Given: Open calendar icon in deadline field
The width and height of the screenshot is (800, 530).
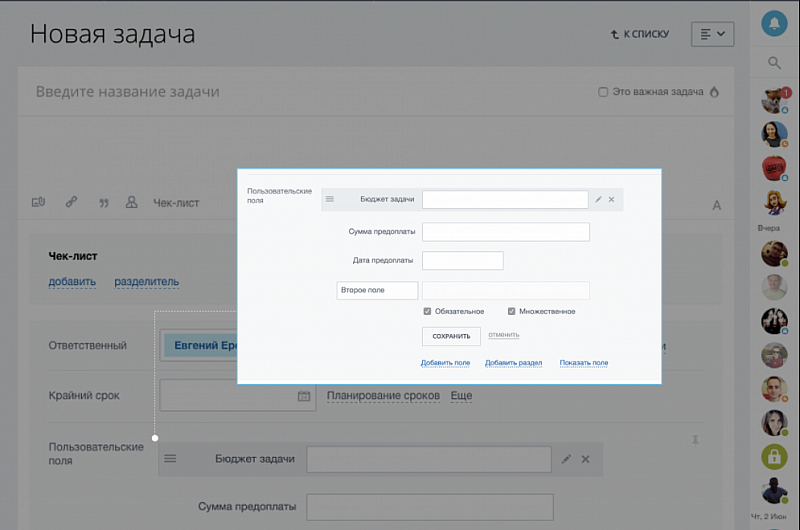Looking at the screenshot, I should [x=304, y=396].
